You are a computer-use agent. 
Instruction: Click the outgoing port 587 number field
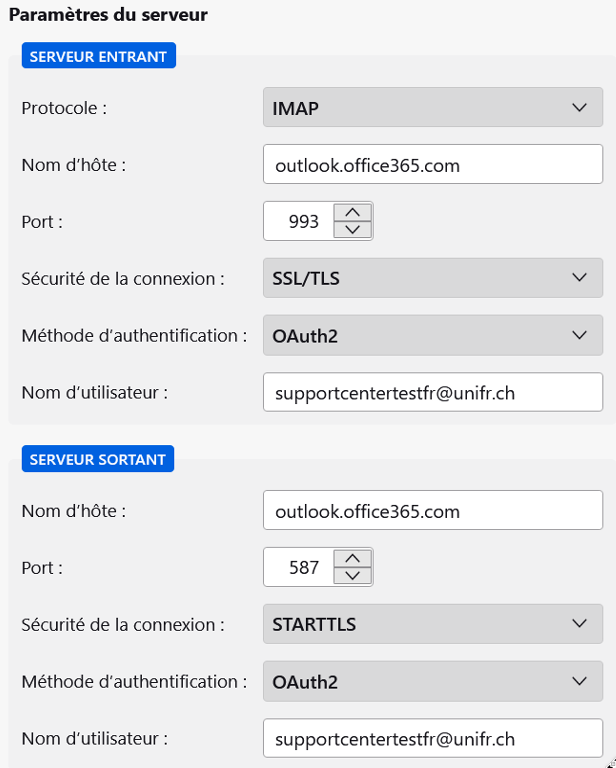[297, 567]
